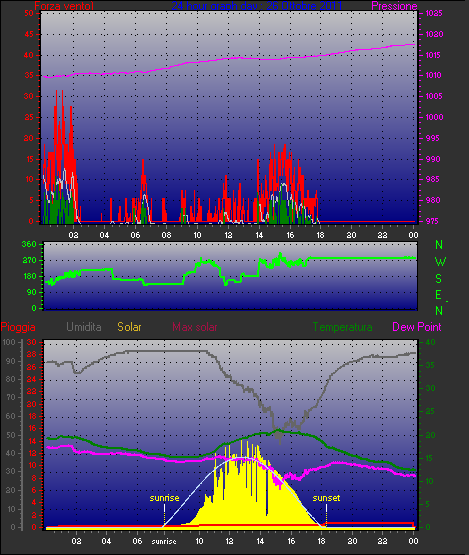Click the sunrise marker in bottom graph

(x=164, y=498)
